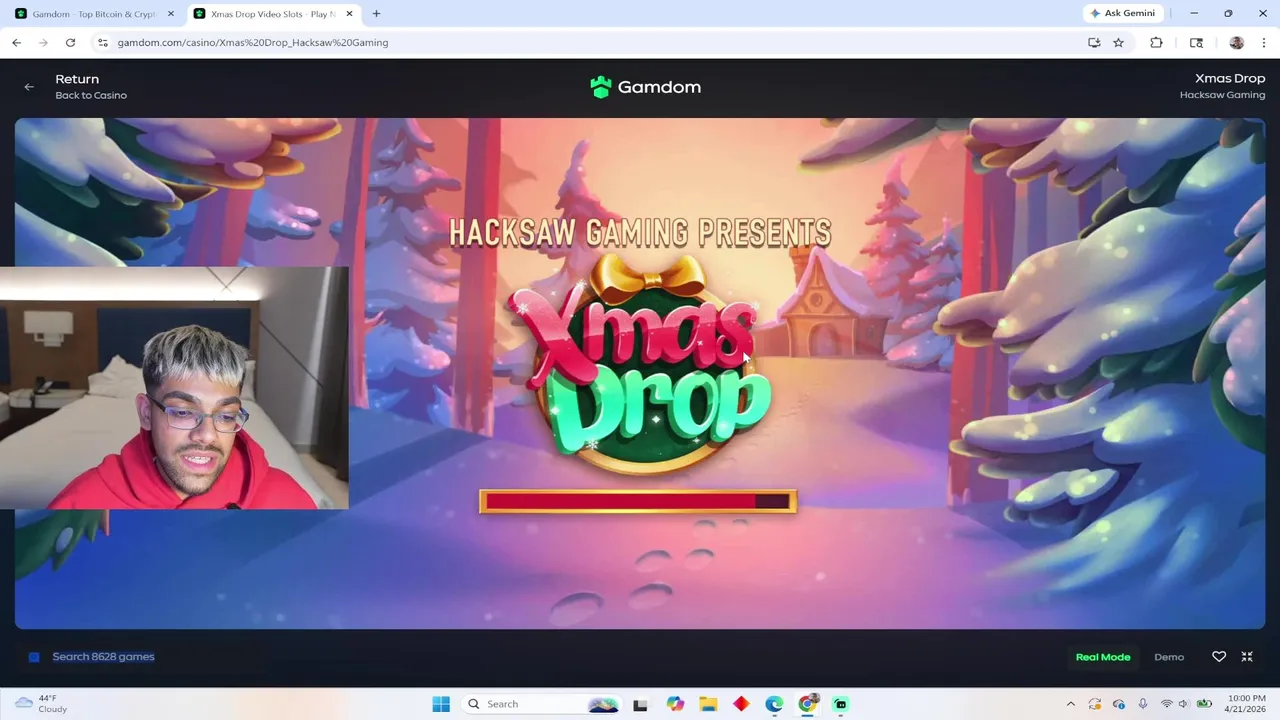Open File Explorer from taskbar
Image resolution: width=1280 pixels, height=720 pixels.
pyautogui.click(x=708, y=704)
